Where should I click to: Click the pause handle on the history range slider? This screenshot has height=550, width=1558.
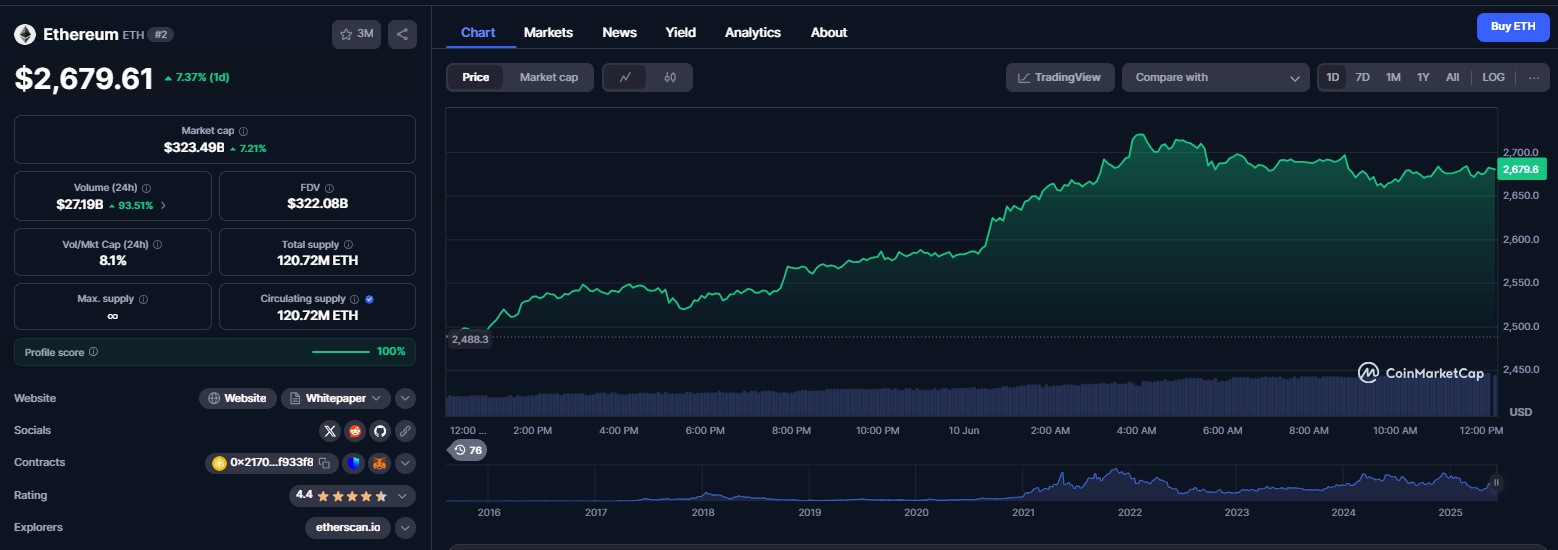click(1497, 482)
